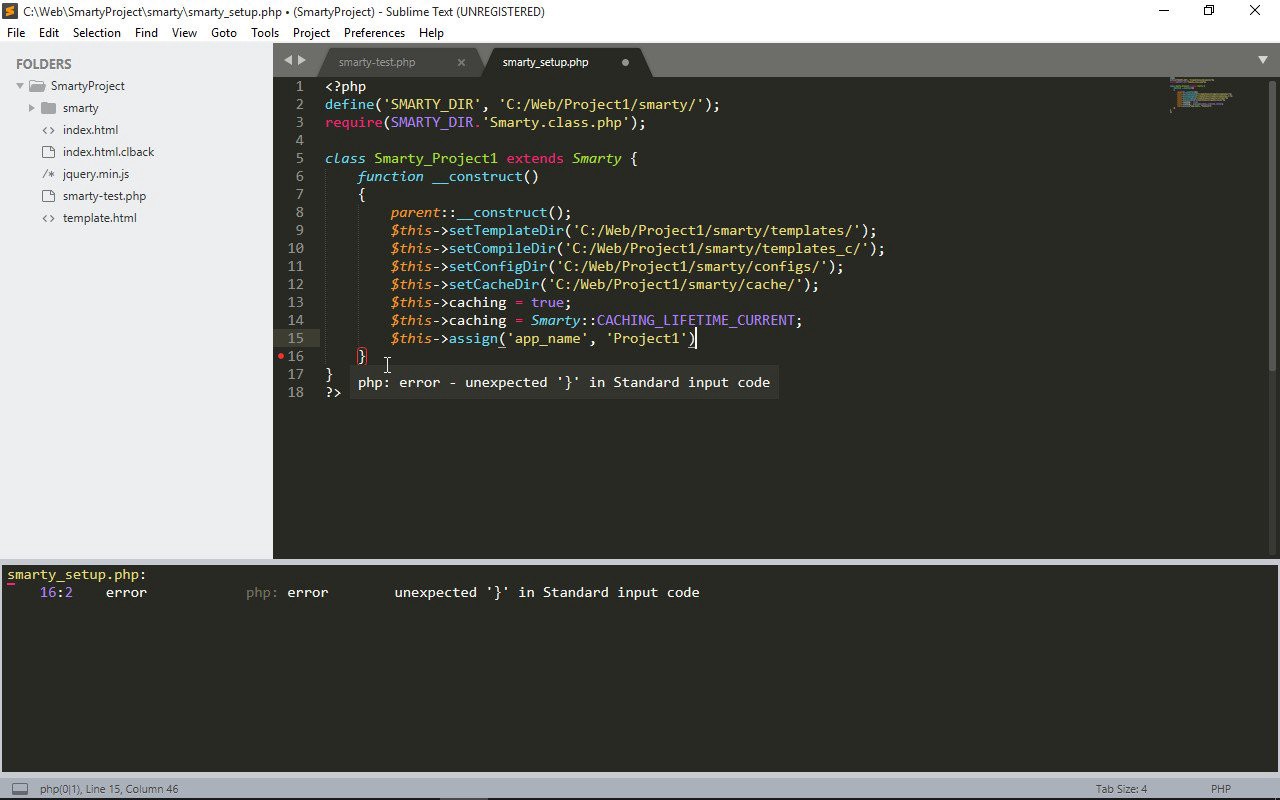Expand the smarty subfolder

point(32,108)
